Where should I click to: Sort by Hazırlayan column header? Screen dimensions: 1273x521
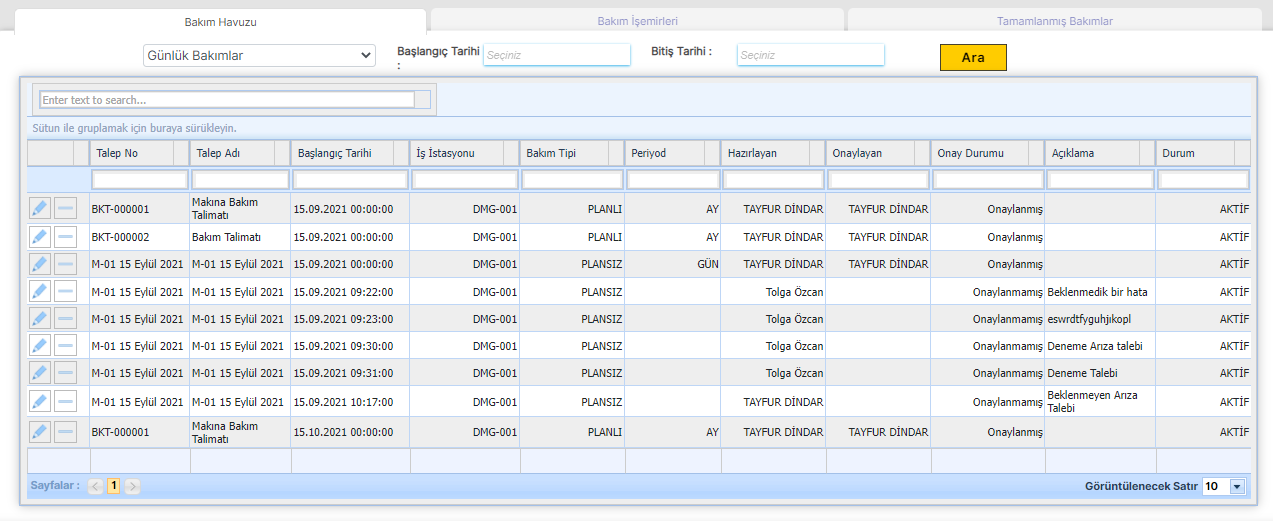pyautogui.click(x=774, y=153)
